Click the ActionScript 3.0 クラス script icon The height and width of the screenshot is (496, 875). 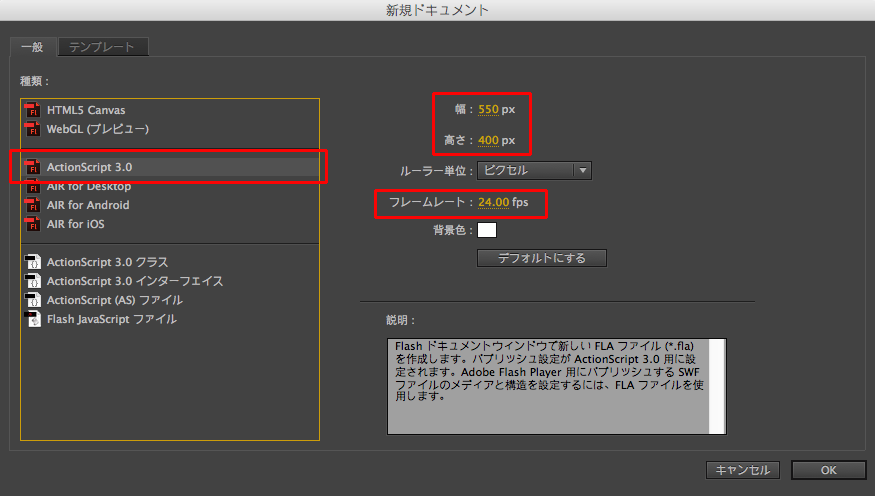33,262
